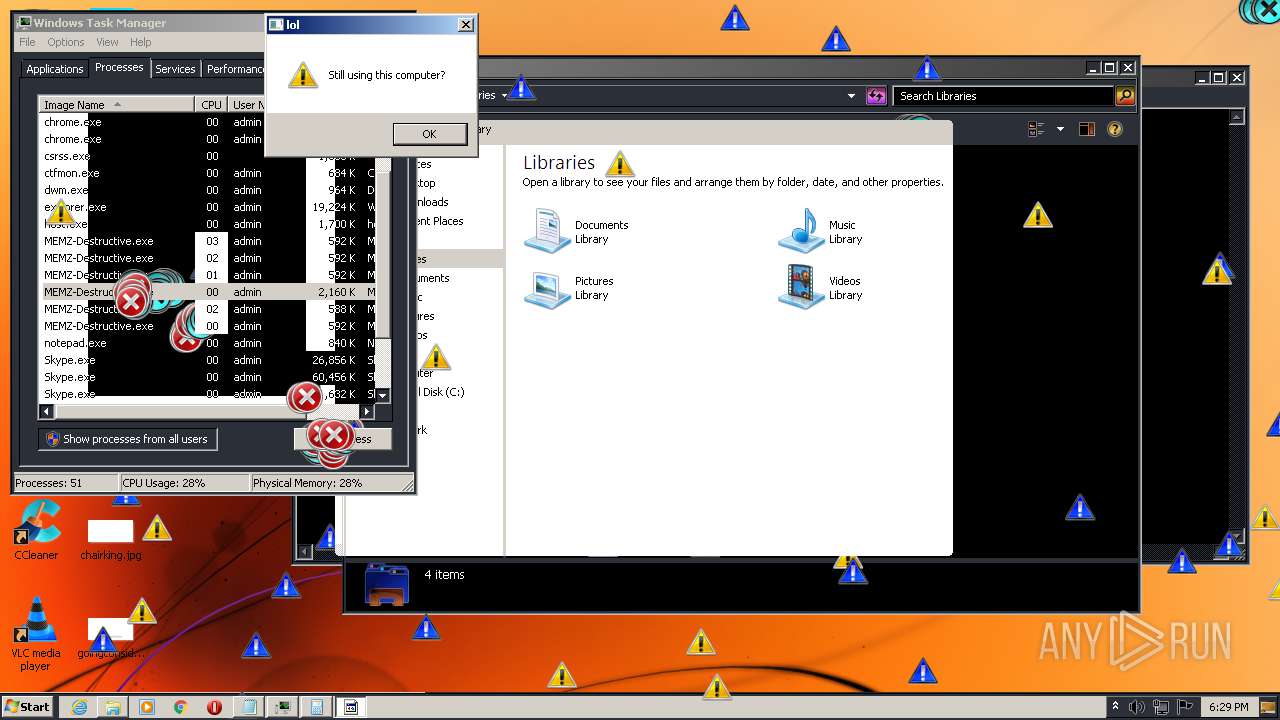The height and width of the screenshot is (720, 1280).
Task: Select MEMZ process using 2,160 K
Action: click(207, 292)
